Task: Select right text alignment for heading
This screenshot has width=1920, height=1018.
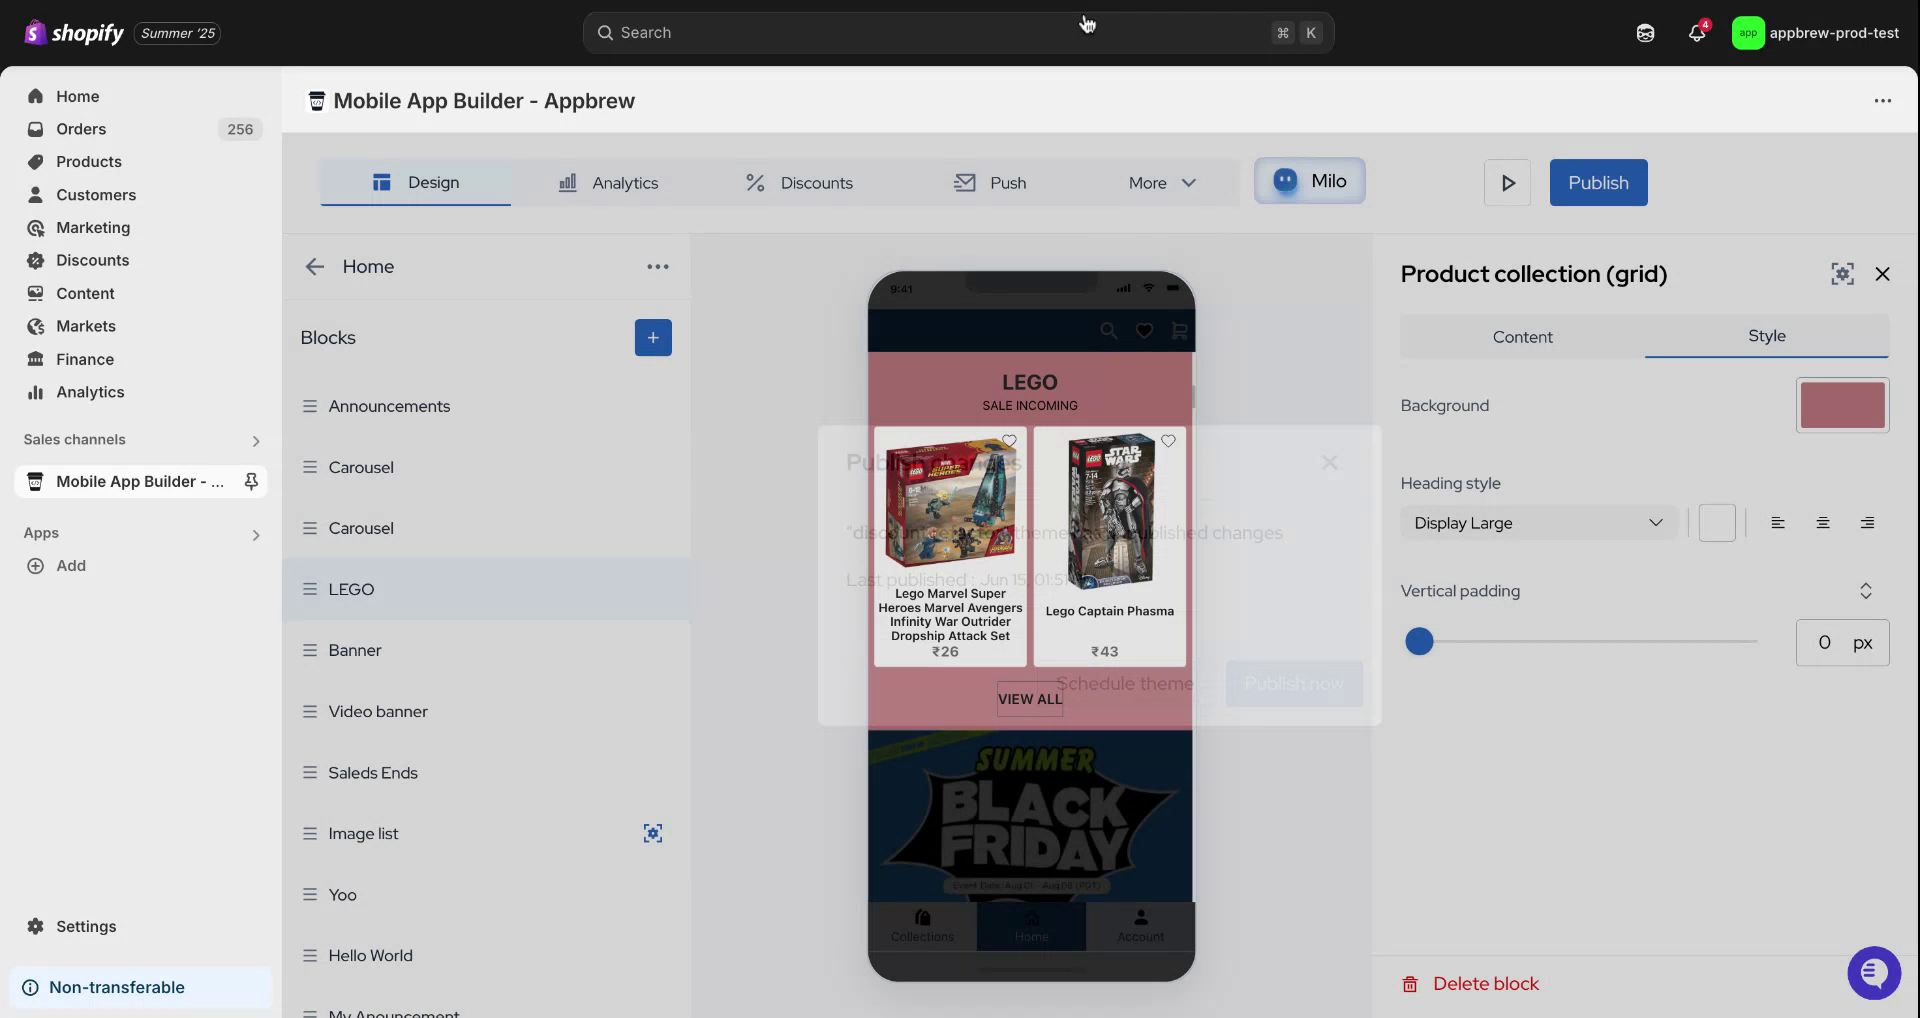Action: (x=1867, y=523)
